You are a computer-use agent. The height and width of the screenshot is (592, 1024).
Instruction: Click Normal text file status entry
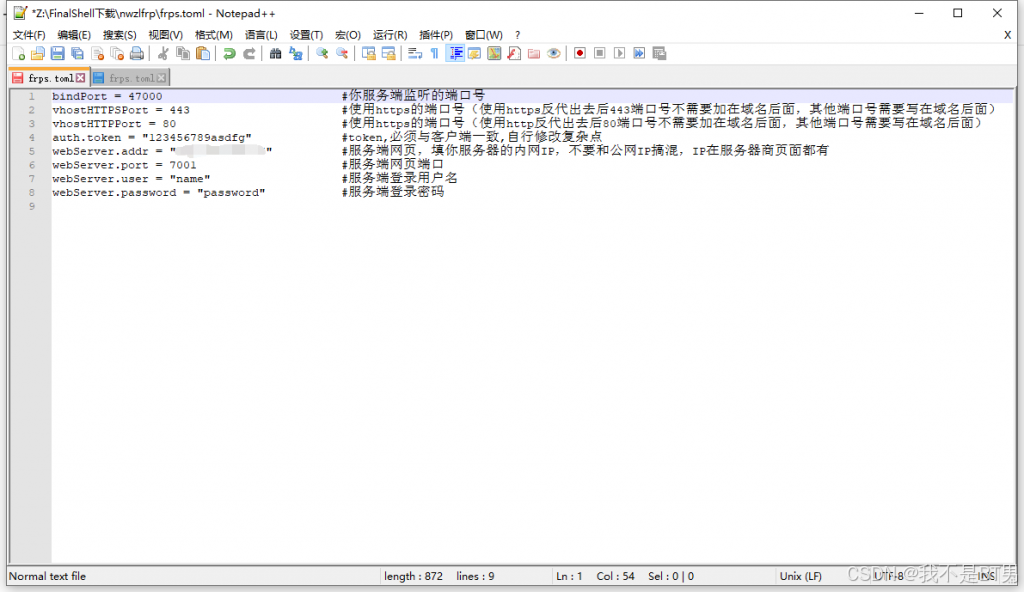(x=47, y=576)
